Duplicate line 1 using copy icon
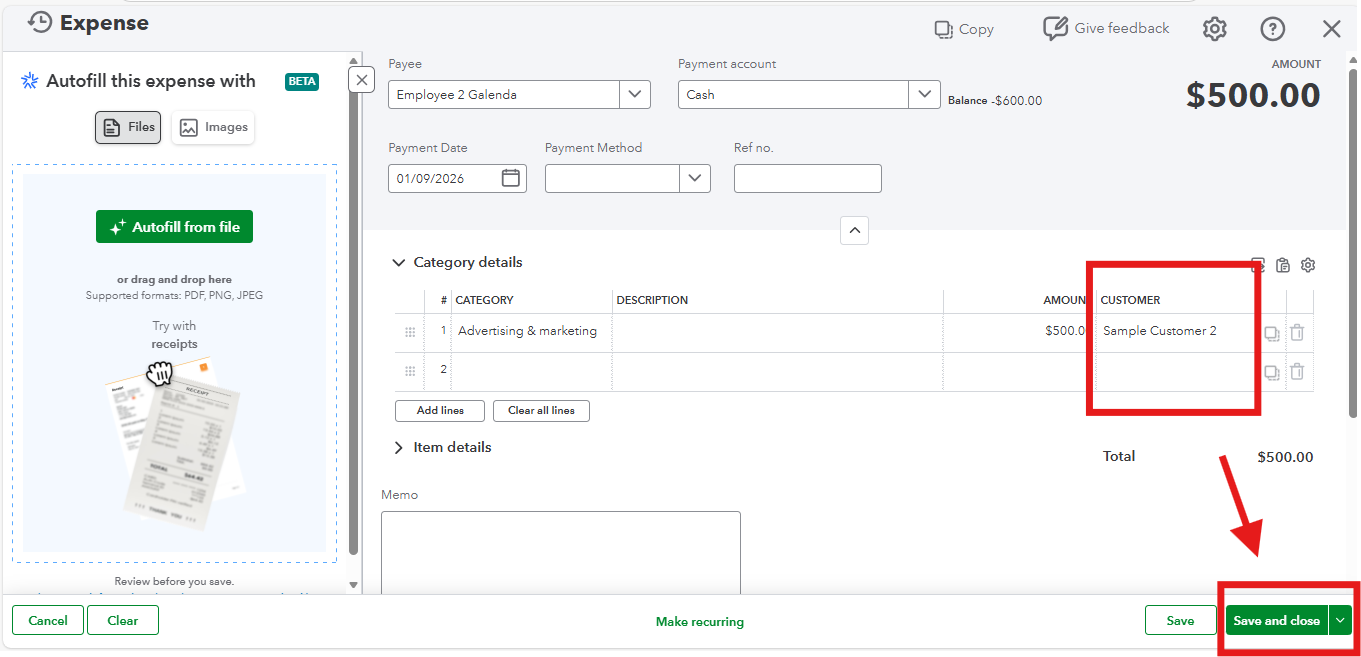The width and height of the screenshot is (1361, 657). point(1271,333)
